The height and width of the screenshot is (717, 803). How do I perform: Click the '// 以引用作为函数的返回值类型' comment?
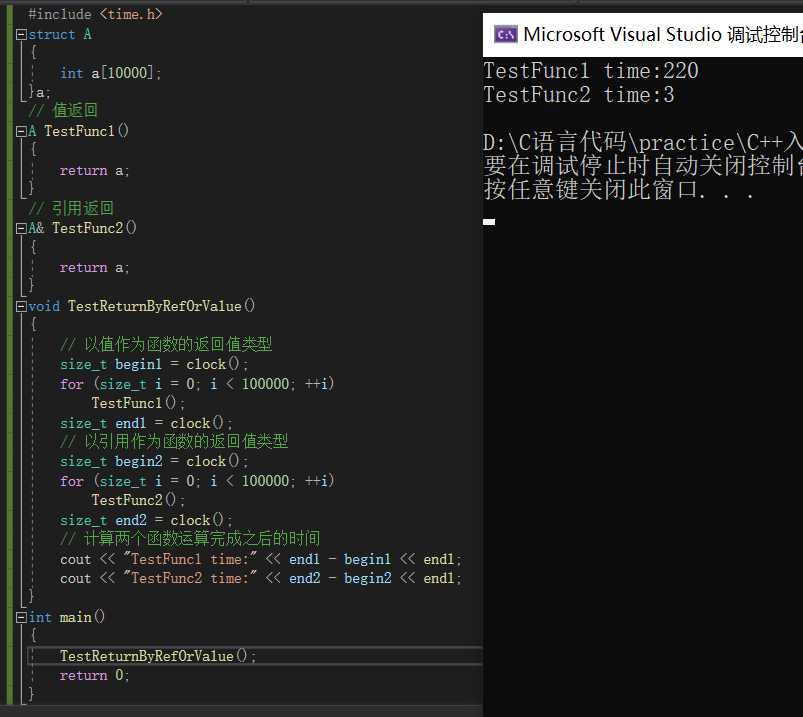click(x=174, y=441)
